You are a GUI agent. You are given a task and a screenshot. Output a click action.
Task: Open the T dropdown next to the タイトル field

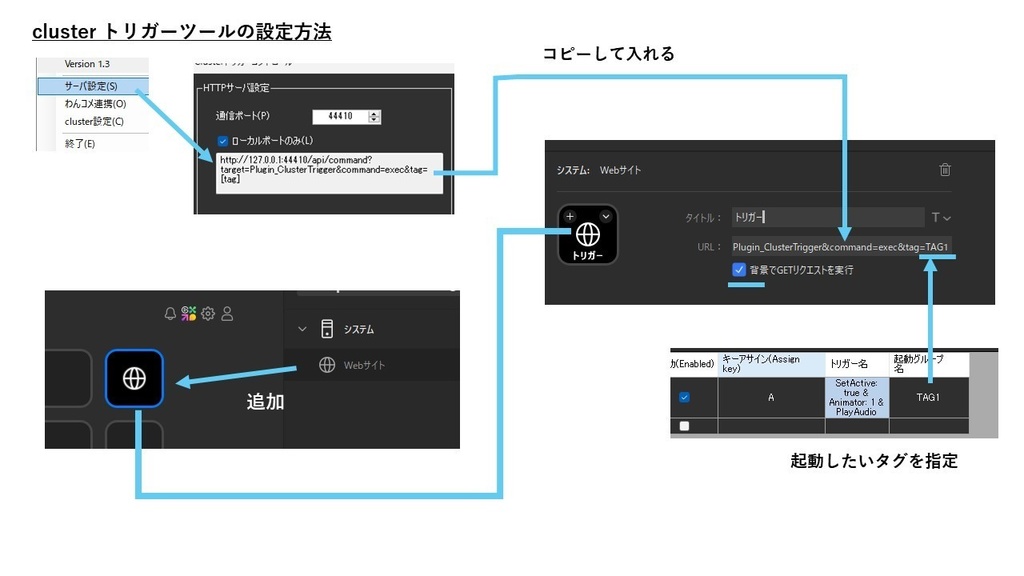[x=942, y=217]
